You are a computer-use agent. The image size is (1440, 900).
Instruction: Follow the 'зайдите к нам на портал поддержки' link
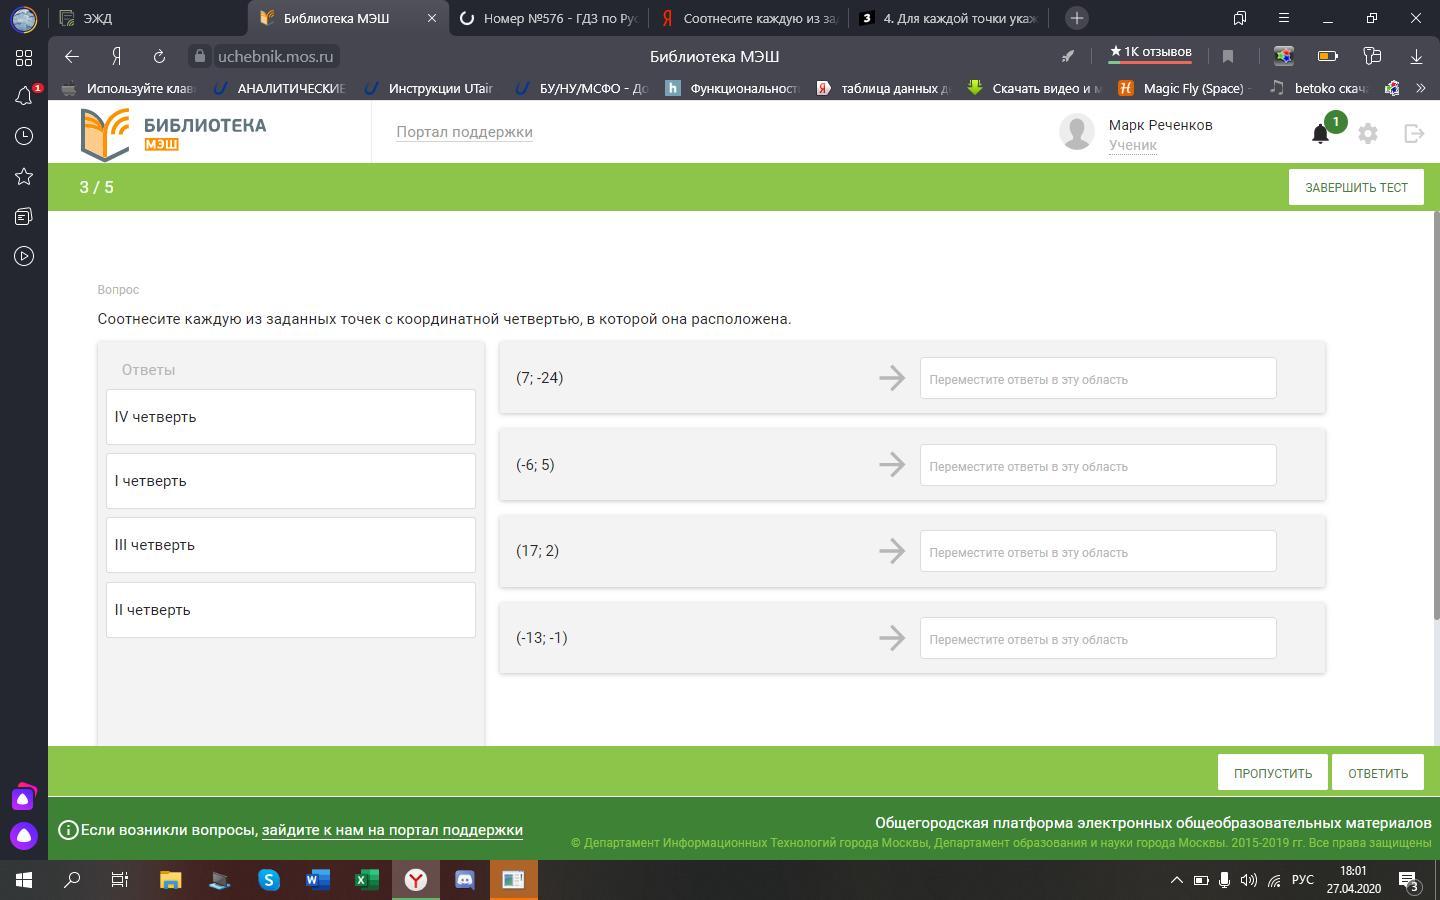tap(392, 830)
